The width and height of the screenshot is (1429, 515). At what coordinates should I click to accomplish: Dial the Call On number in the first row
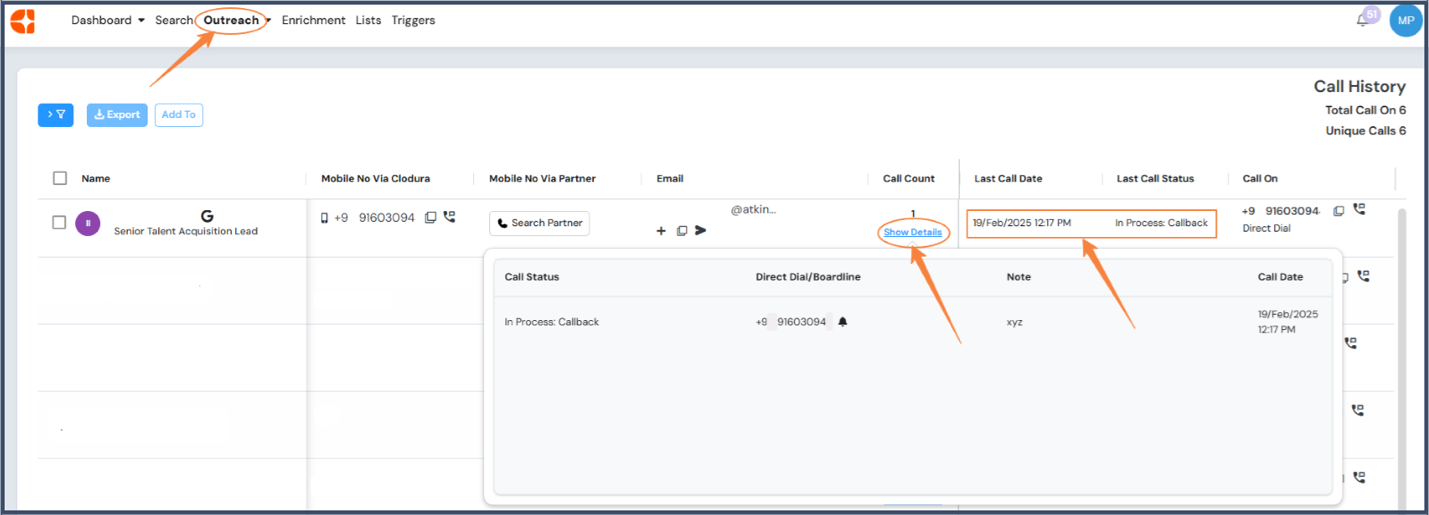tap(1359, 210)
